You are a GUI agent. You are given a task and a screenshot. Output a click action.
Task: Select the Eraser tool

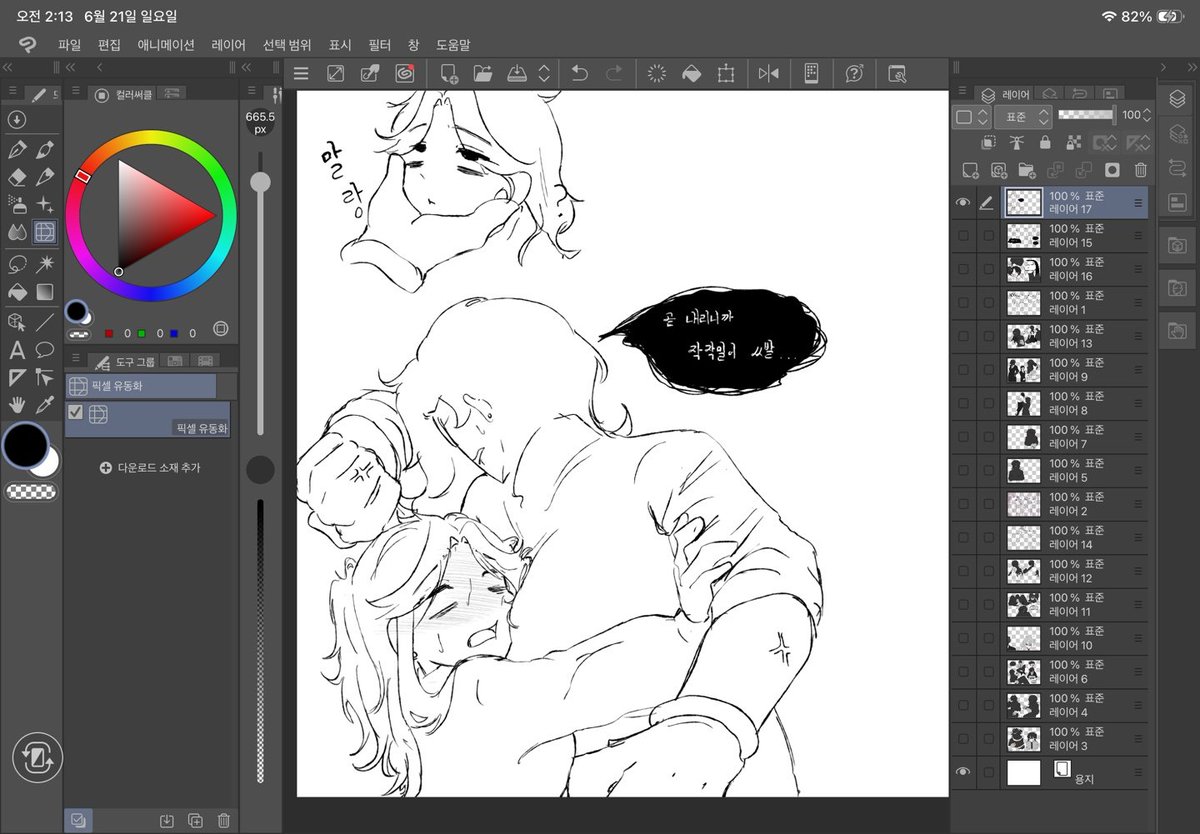click(x=17, y=177)
